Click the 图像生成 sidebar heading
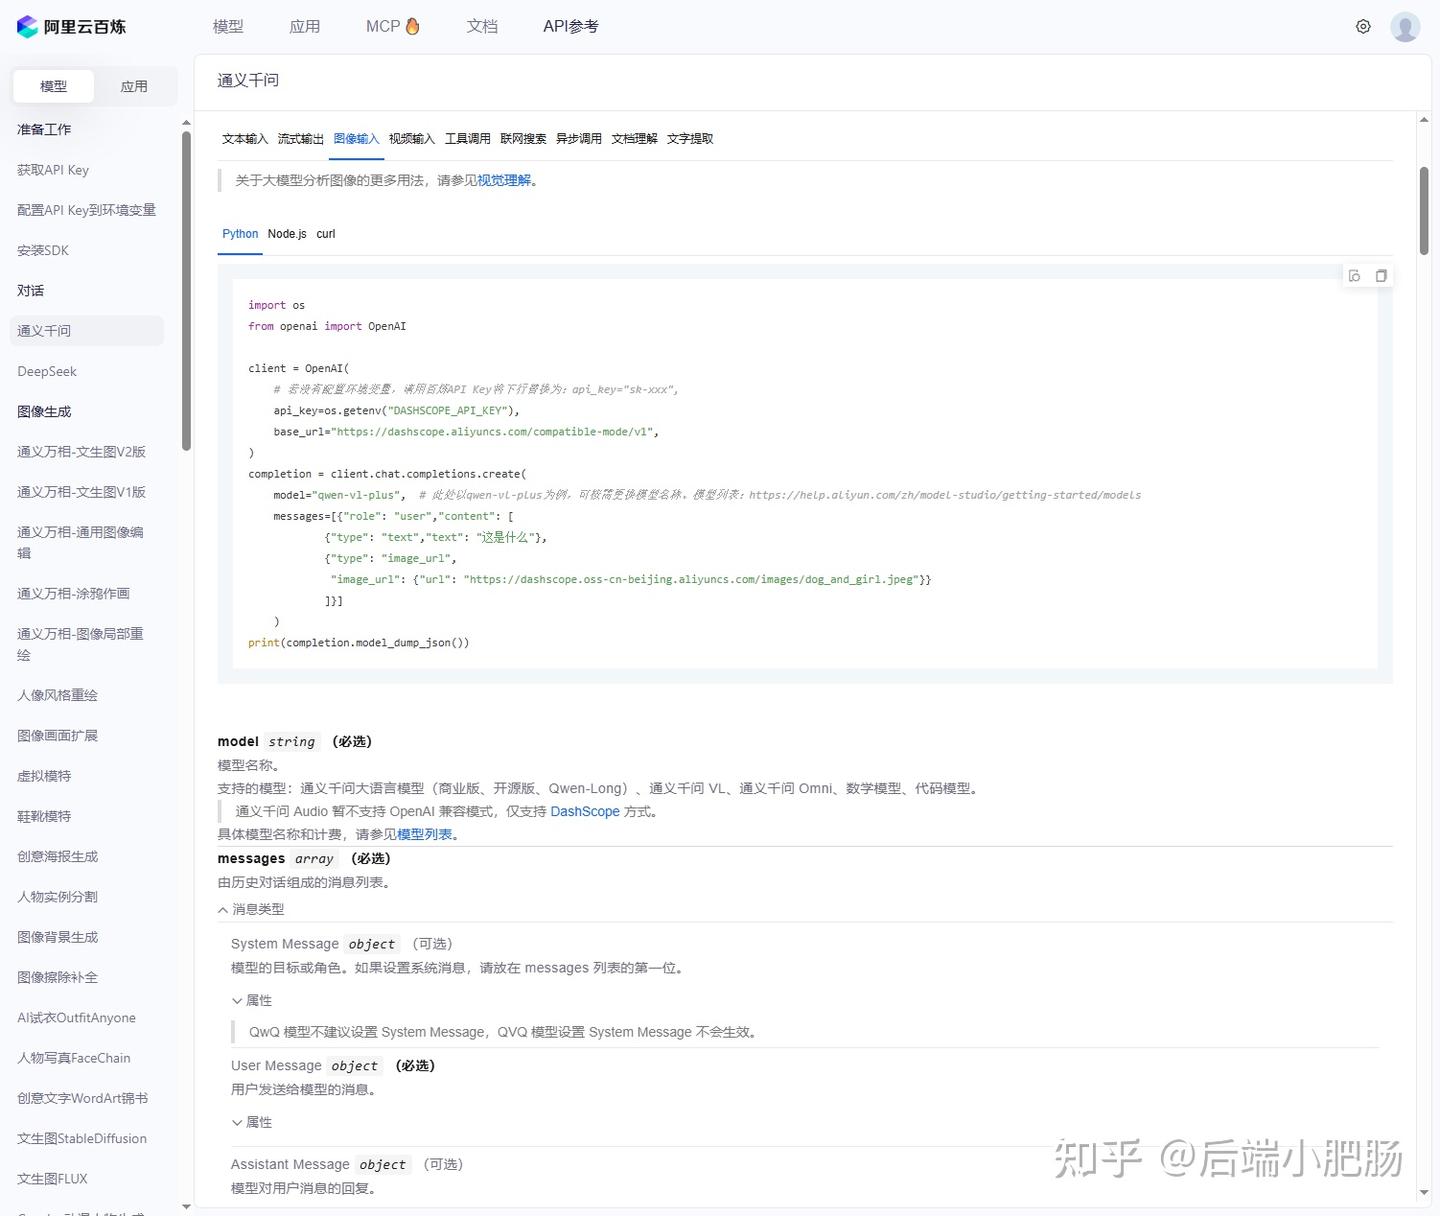 (44, 412)
